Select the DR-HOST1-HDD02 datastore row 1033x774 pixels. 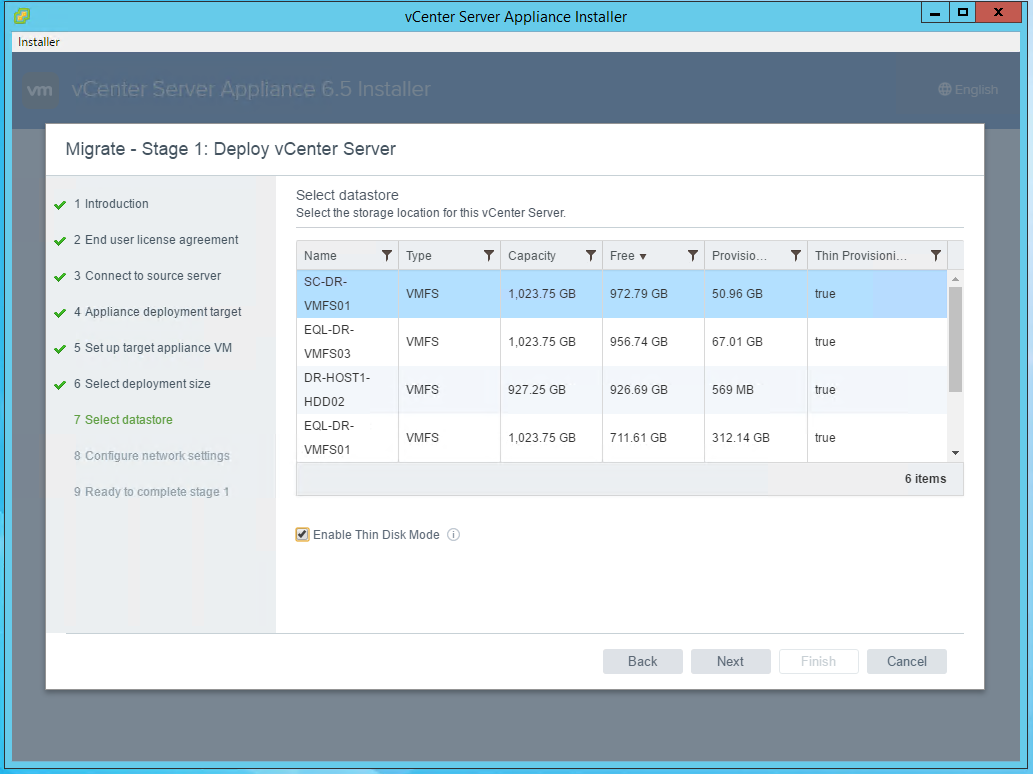click(621, 390)
